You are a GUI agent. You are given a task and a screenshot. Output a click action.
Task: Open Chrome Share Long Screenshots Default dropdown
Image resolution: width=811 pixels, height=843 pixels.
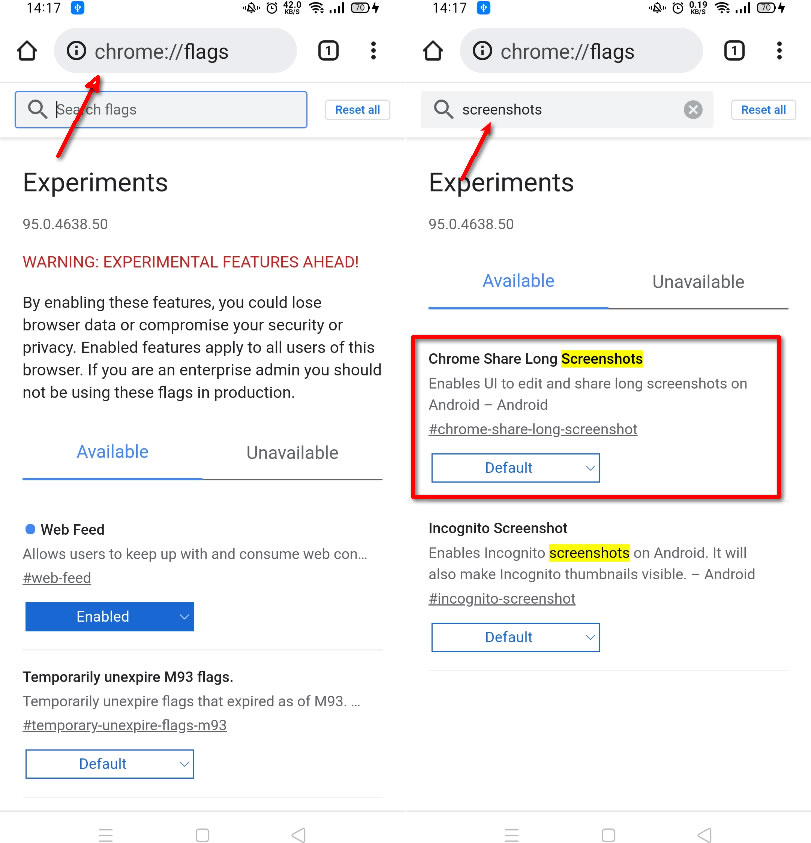[516, 468]
